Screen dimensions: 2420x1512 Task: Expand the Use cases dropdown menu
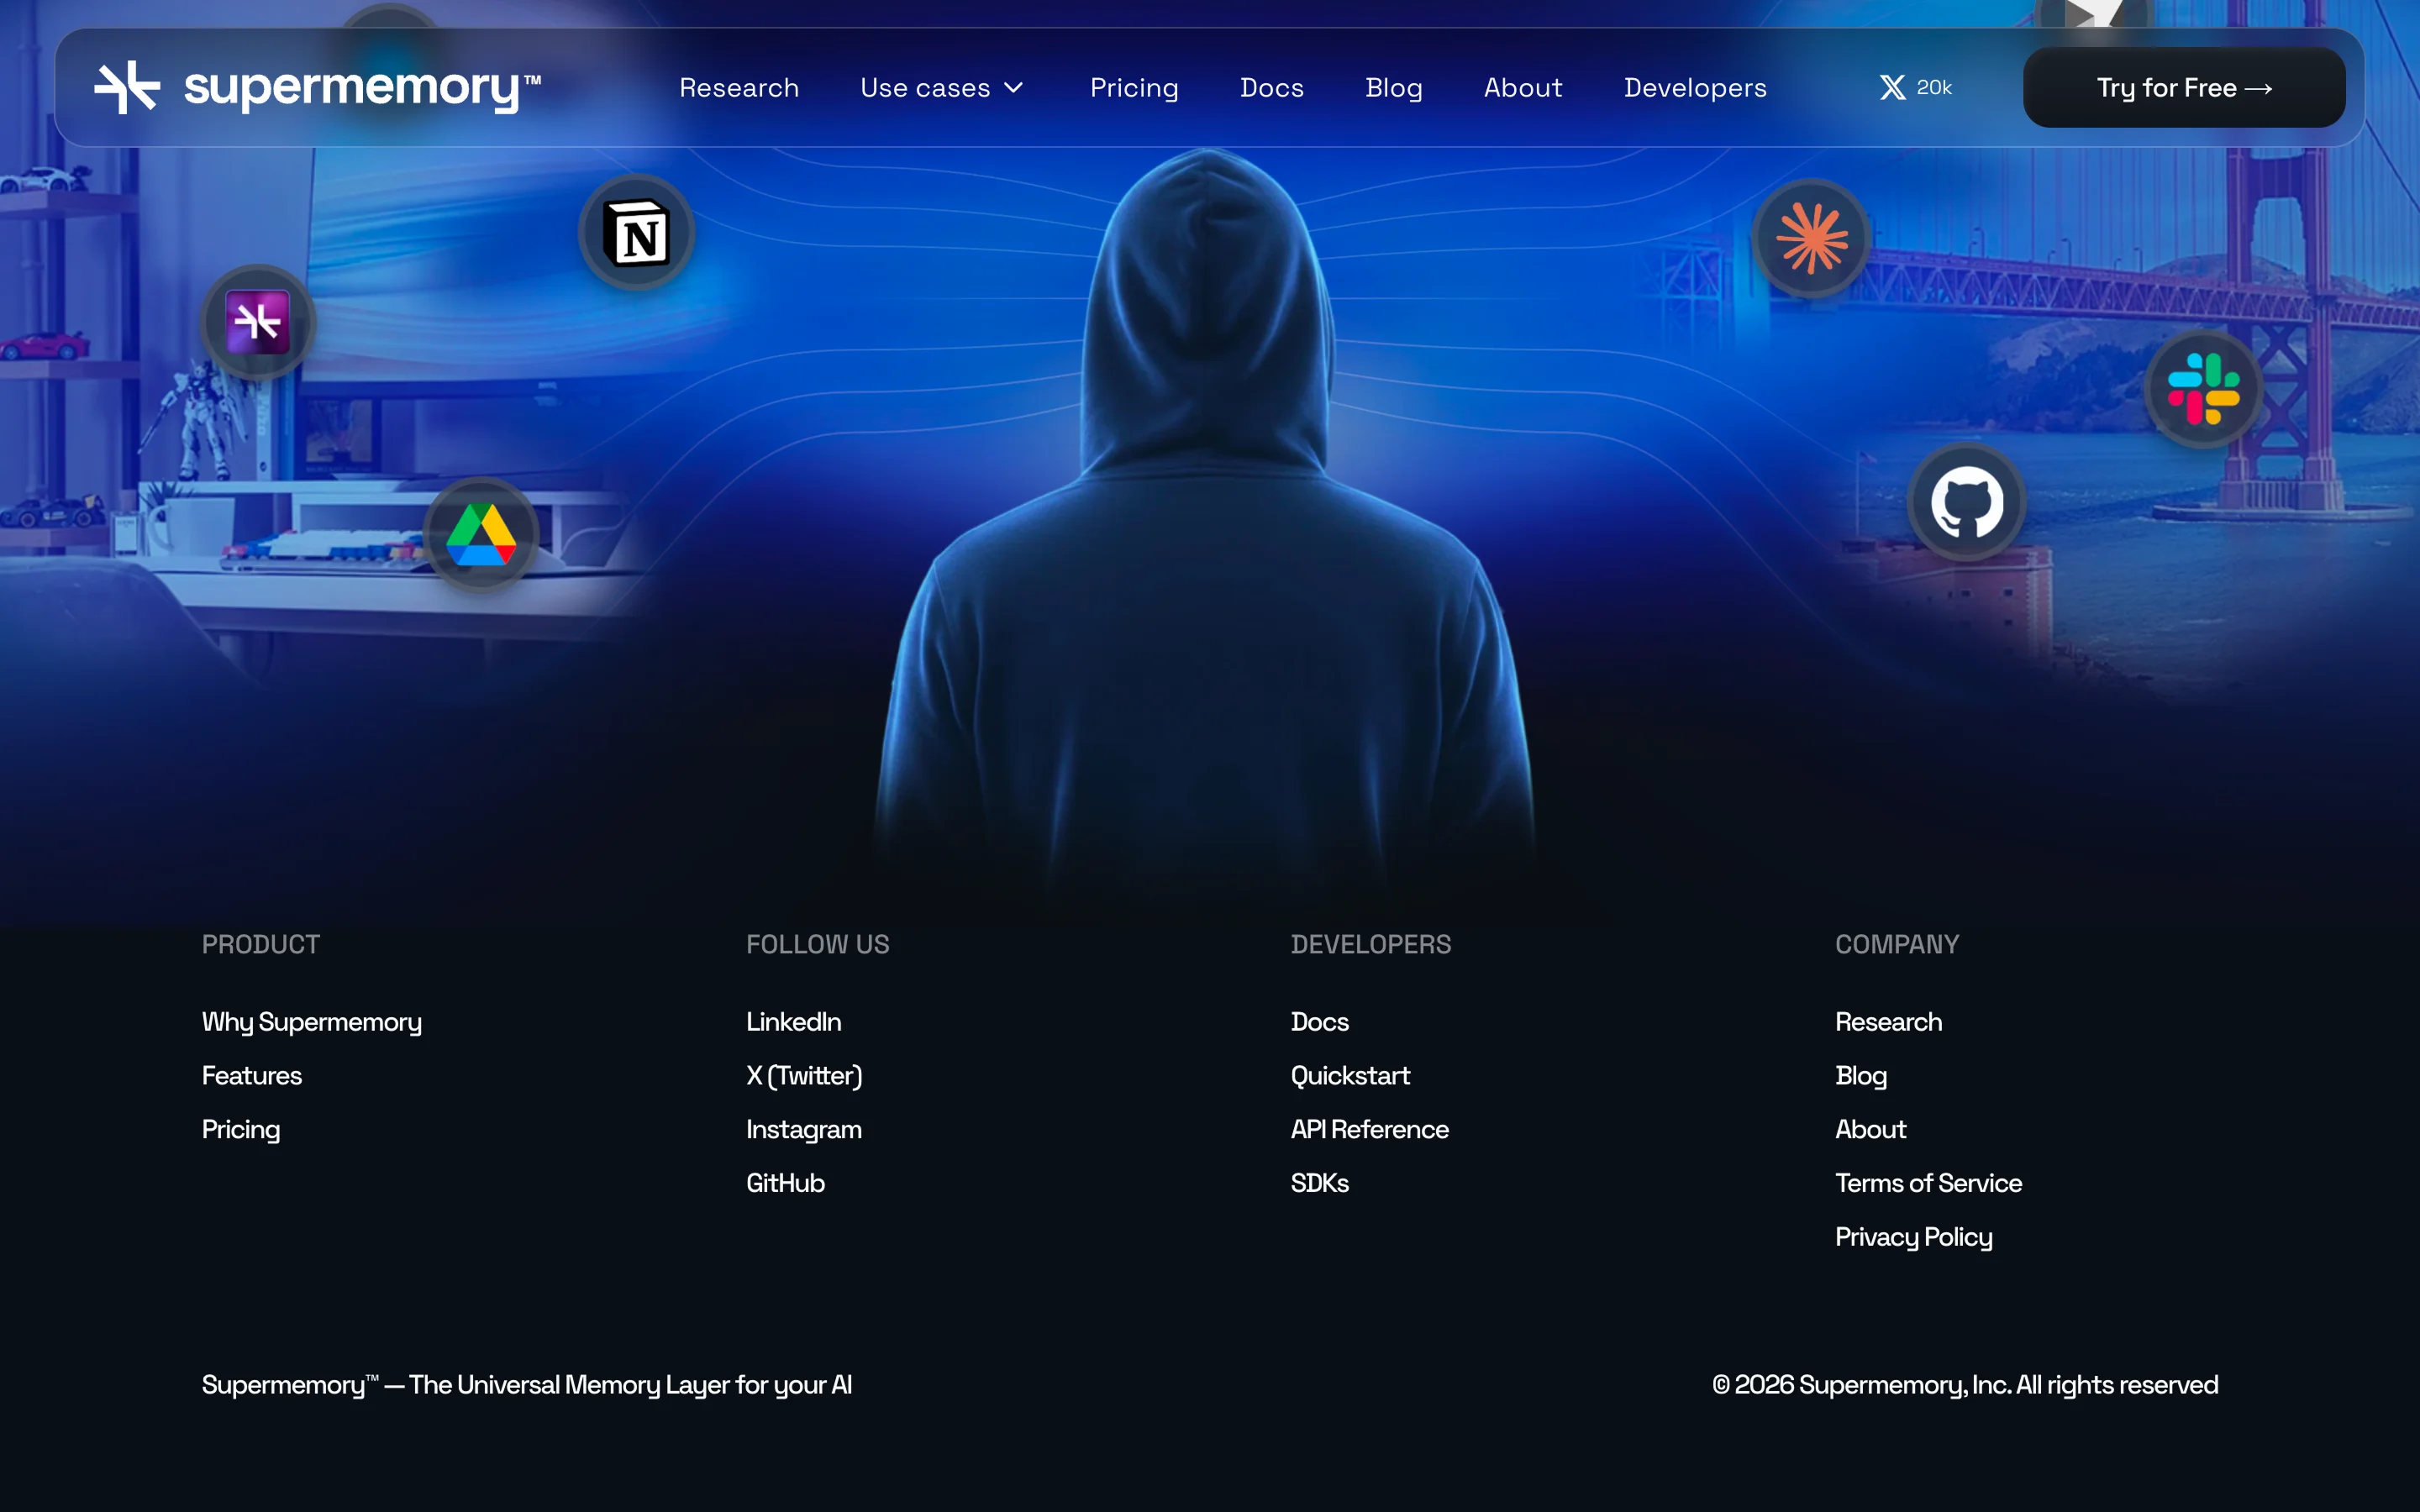point(941,88)
